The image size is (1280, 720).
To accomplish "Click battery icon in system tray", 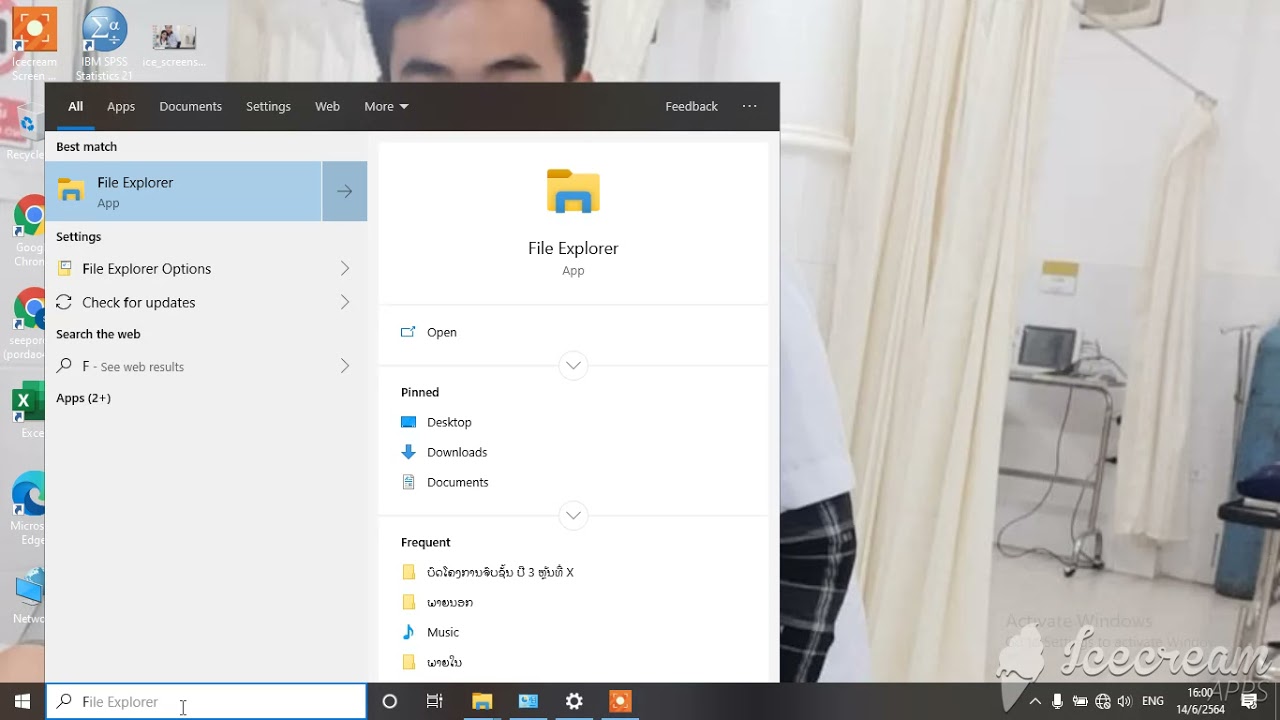I will (x=1080, y=701).
